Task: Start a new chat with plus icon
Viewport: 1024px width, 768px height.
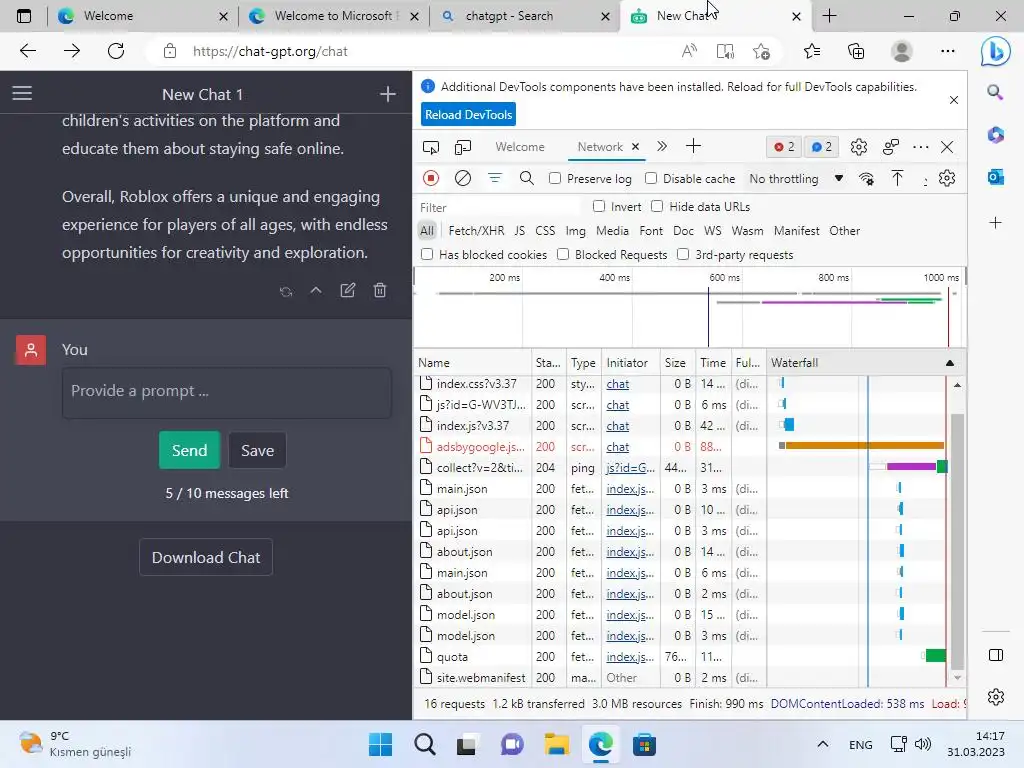Action: coord(388,94)
